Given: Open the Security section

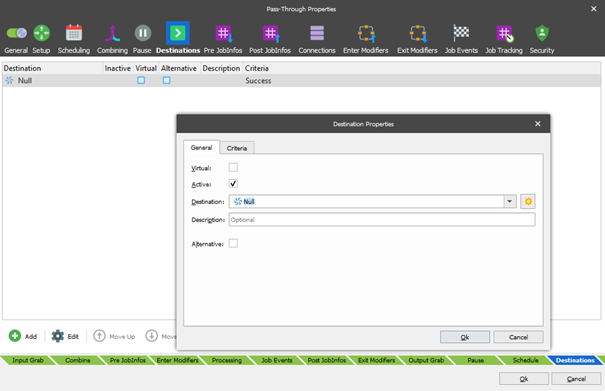Looking at the screenshot, I should (542, 39).
